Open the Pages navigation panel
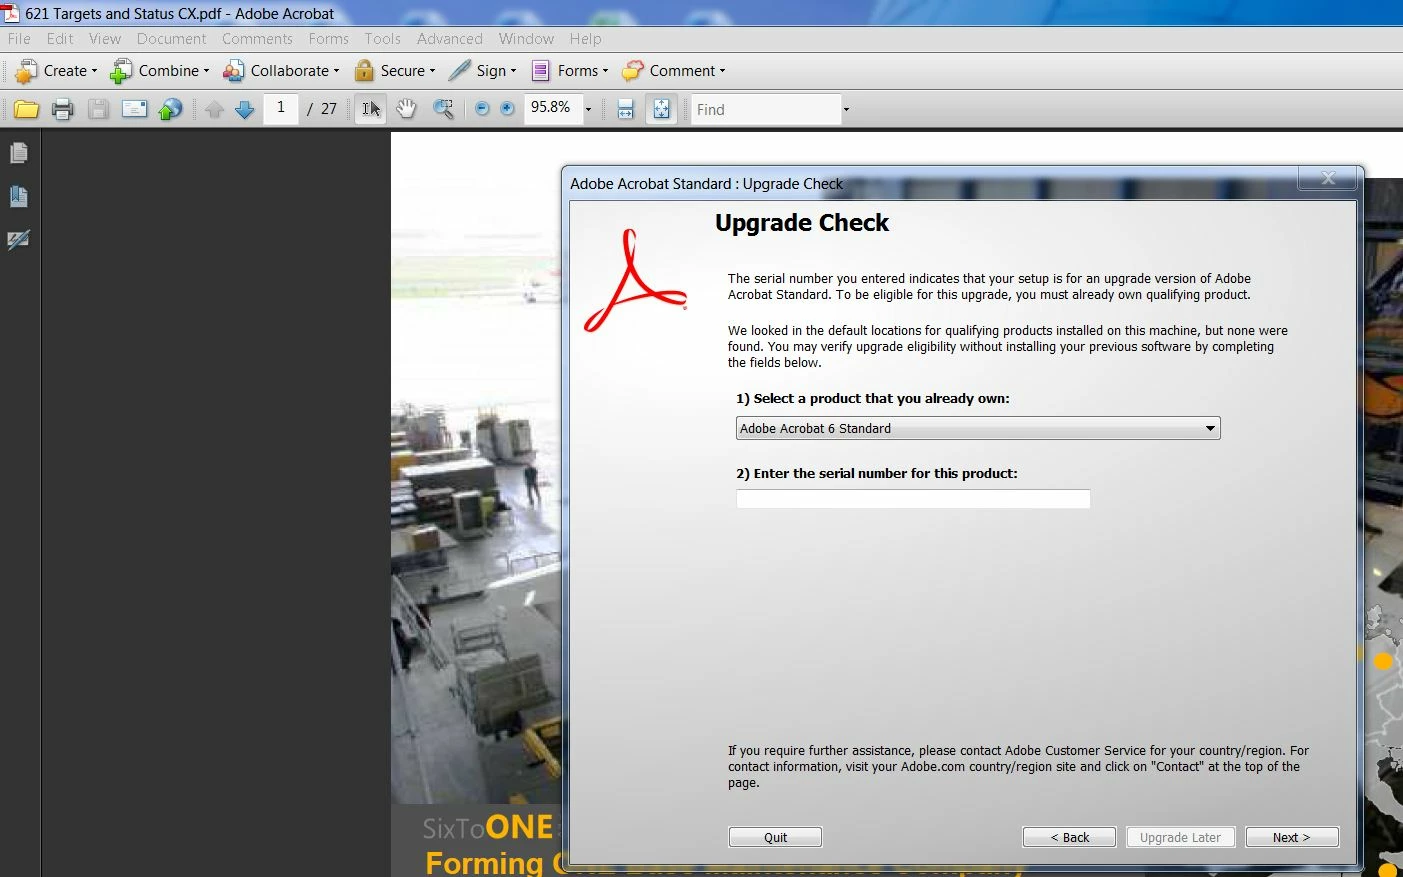 click(19, 153)
